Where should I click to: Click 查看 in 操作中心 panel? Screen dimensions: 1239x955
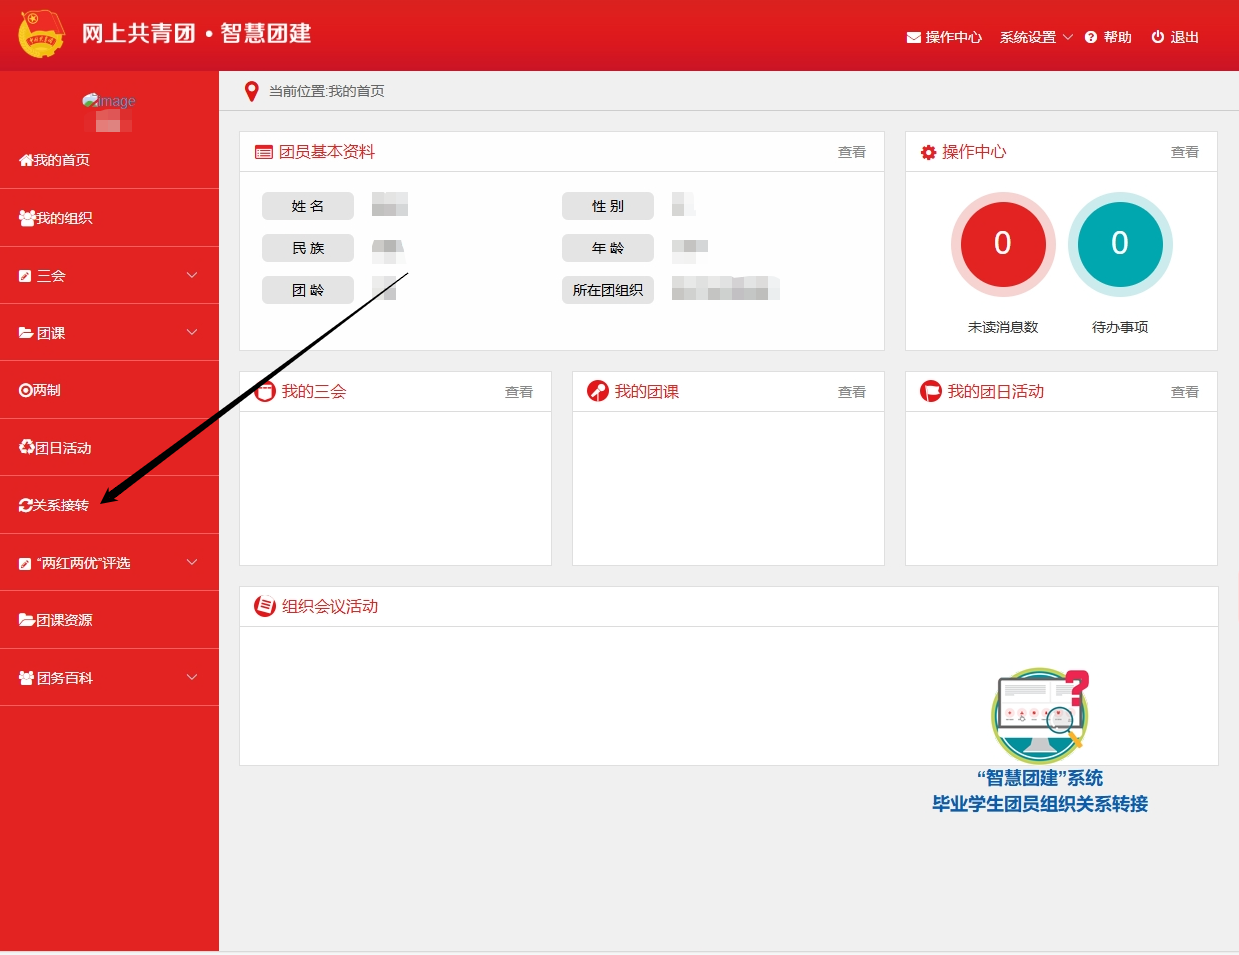(1185, 152)
